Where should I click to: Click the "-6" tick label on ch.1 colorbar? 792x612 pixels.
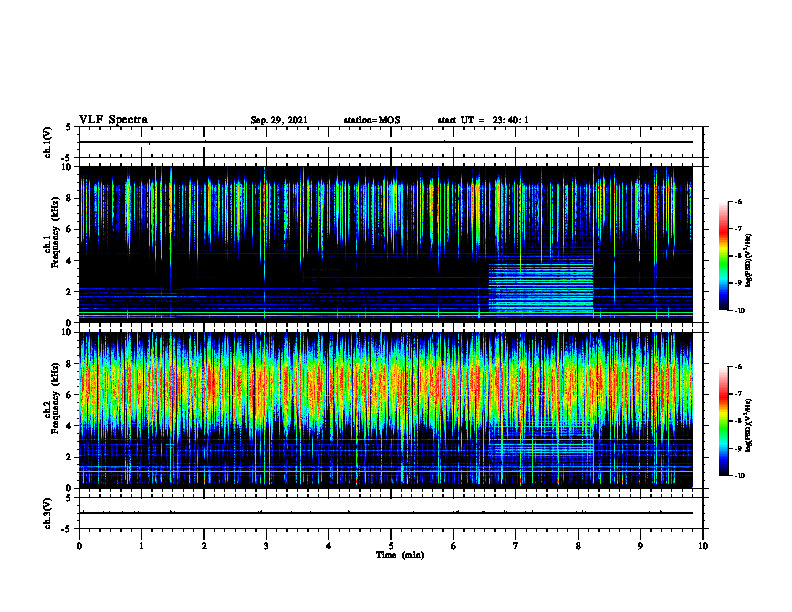pyautogui.click(x=738, y=202)
